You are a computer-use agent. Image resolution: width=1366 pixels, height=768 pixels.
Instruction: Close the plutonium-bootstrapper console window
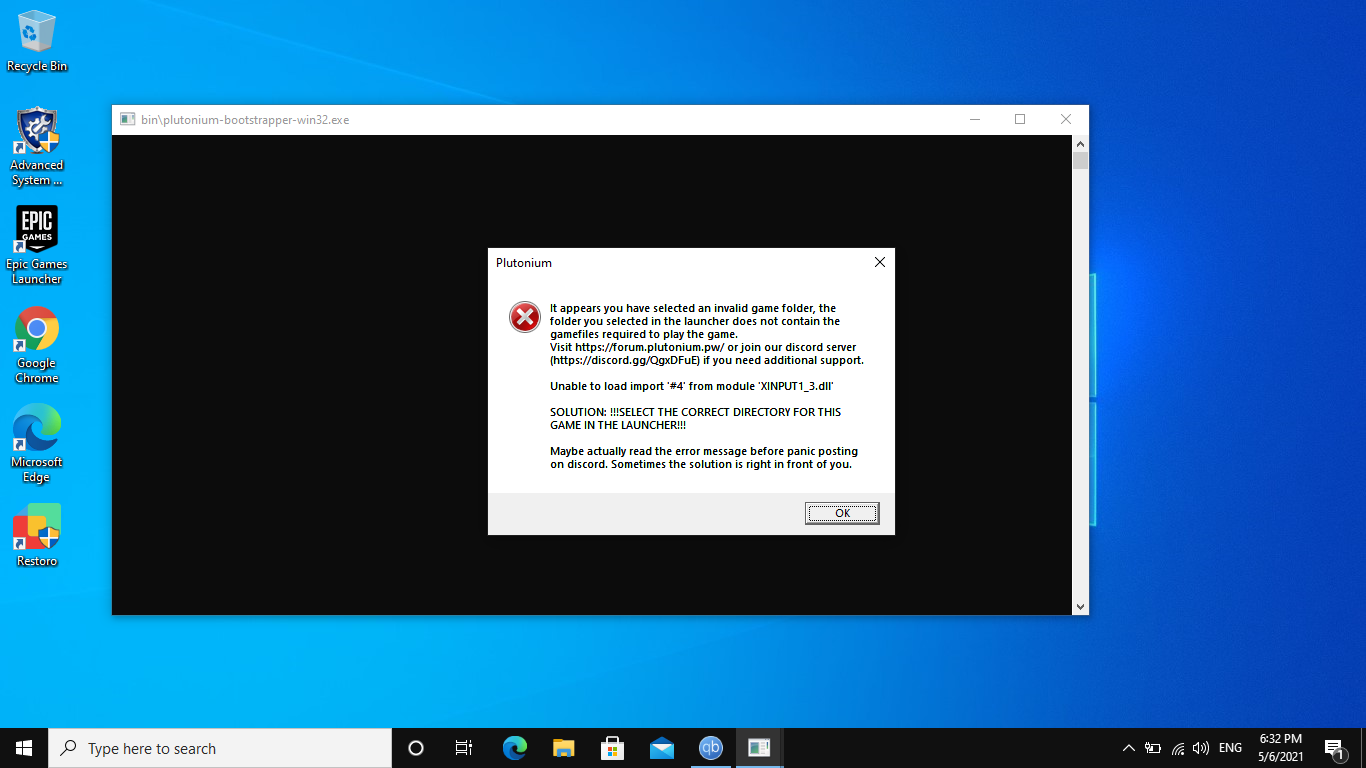pos(1066,119)
